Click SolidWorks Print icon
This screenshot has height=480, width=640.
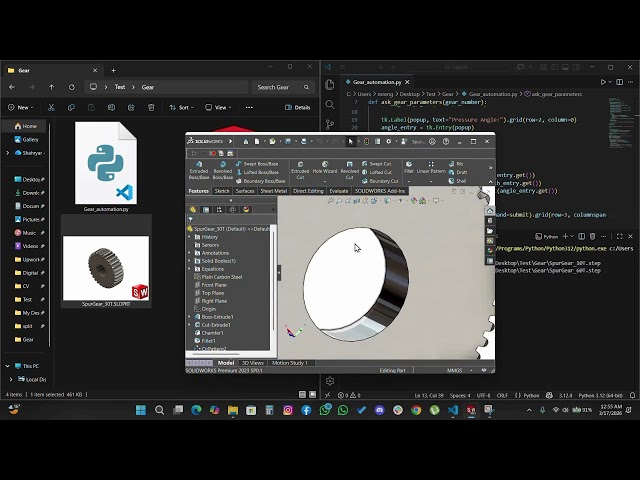click(303, 141)
